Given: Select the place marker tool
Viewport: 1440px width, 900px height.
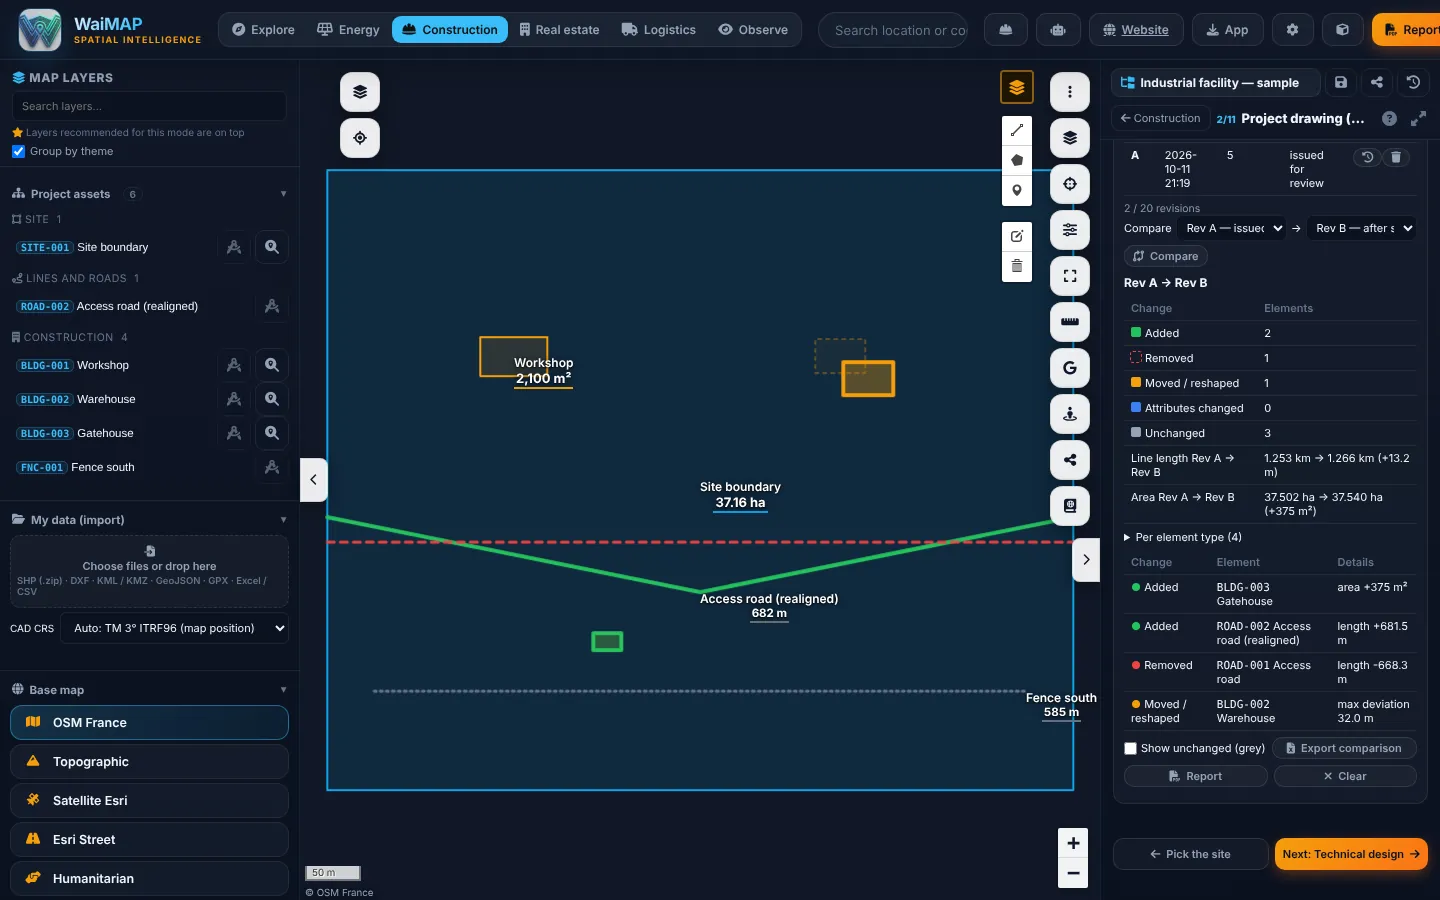Looking at the screenshot, I should (x=1017, y=190).
